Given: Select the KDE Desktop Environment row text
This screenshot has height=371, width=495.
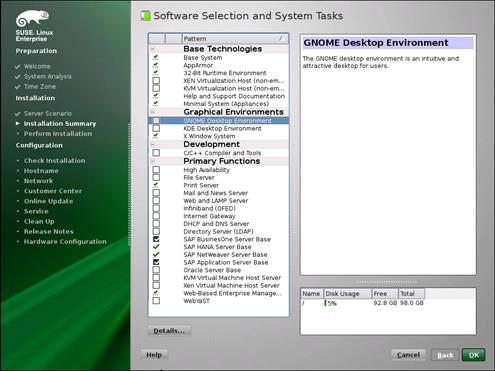Looking at the screenshot, I should [x=222, y=128].
